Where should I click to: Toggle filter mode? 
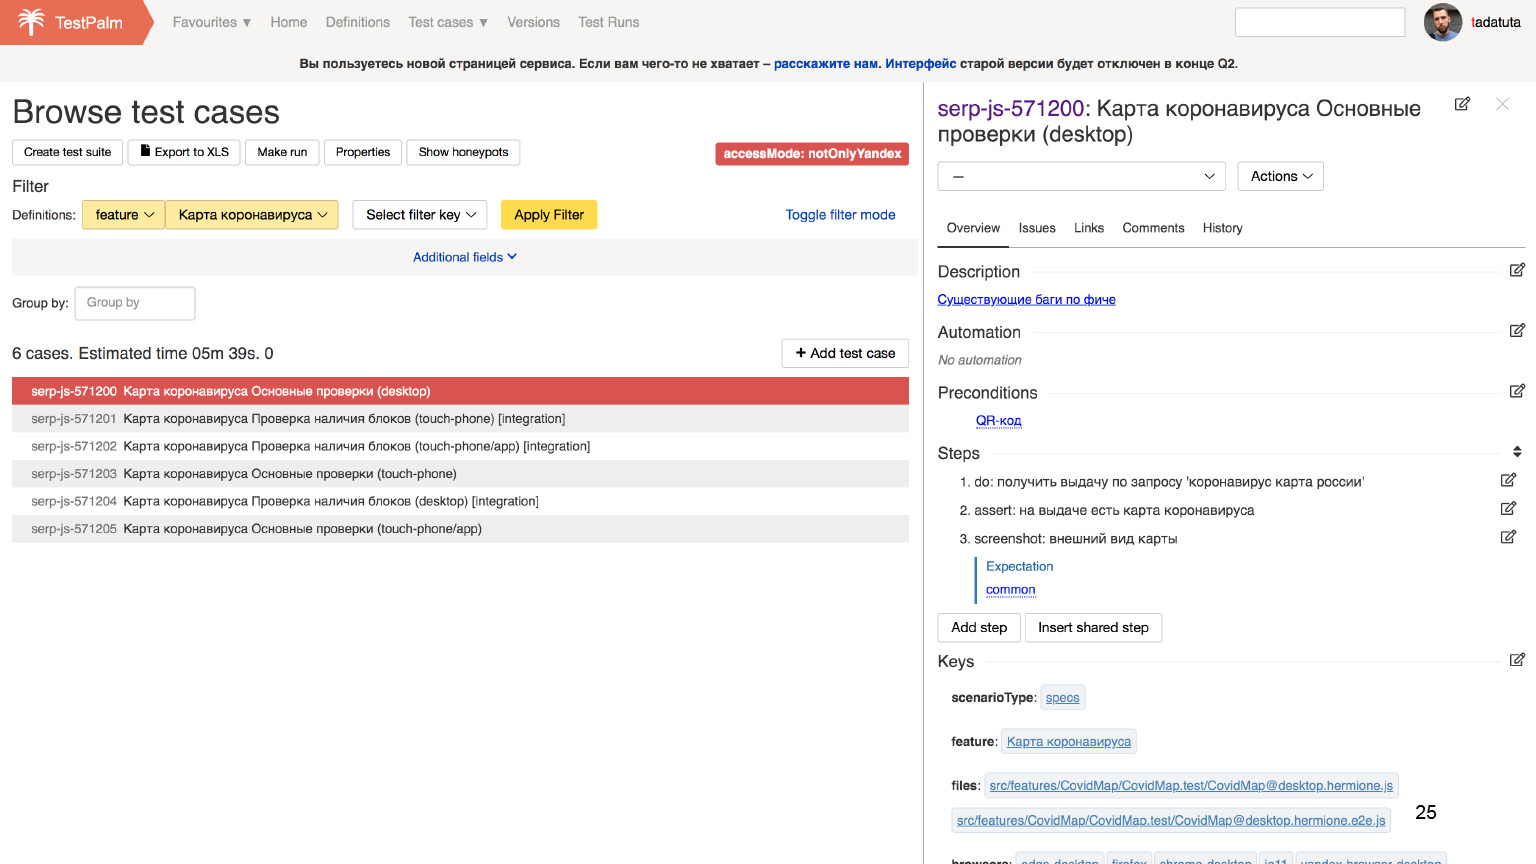tap(840, 215)
